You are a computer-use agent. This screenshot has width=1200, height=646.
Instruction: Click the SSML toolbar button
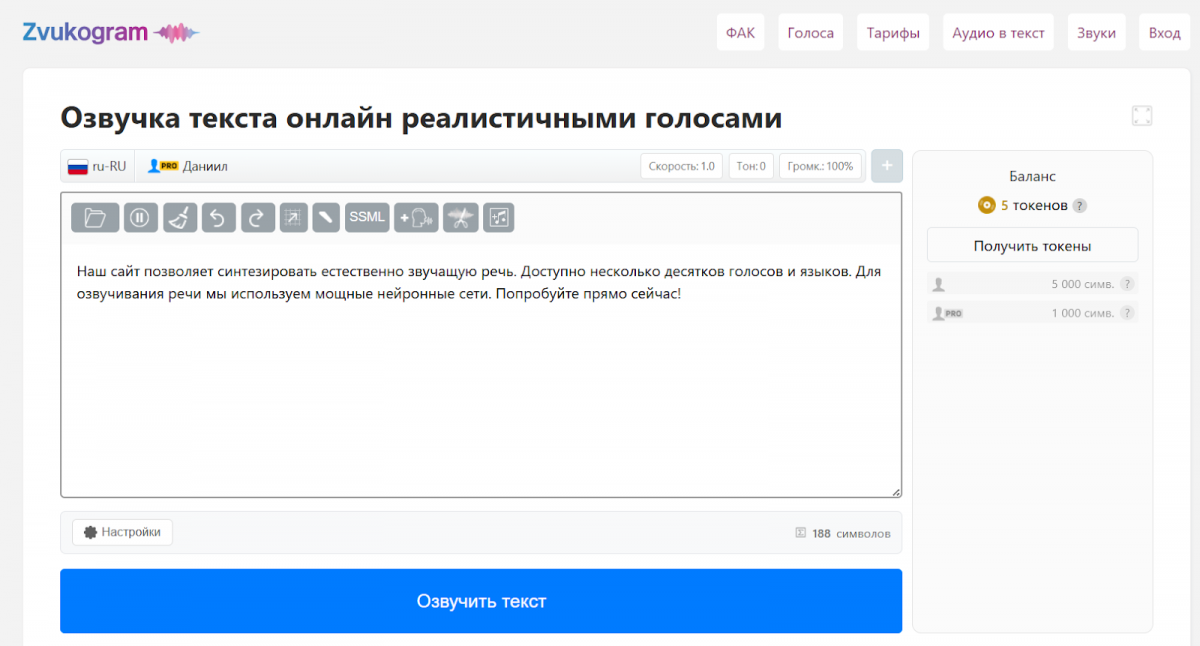367,217
